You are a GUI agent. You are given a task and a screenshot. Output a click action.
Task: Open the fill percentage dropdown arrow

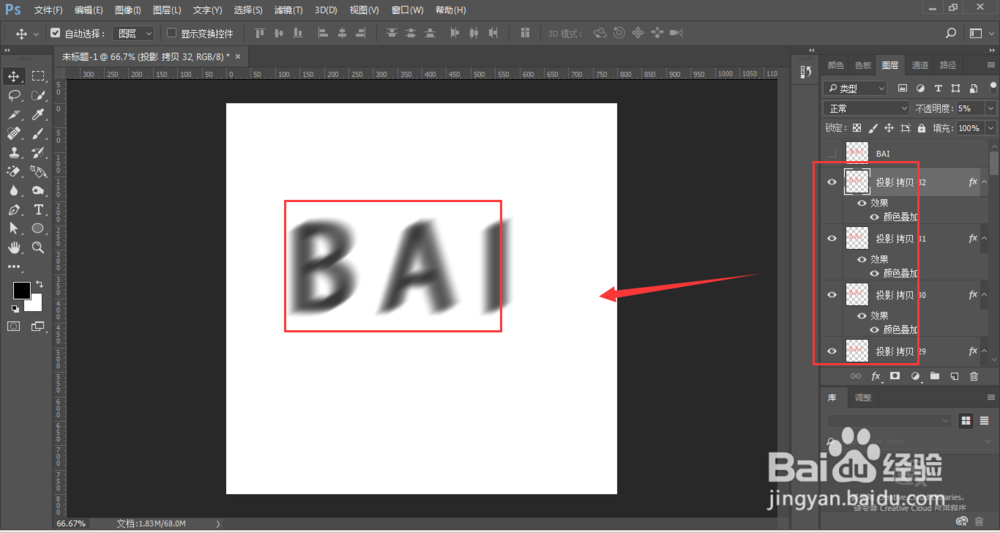(990, 128)
